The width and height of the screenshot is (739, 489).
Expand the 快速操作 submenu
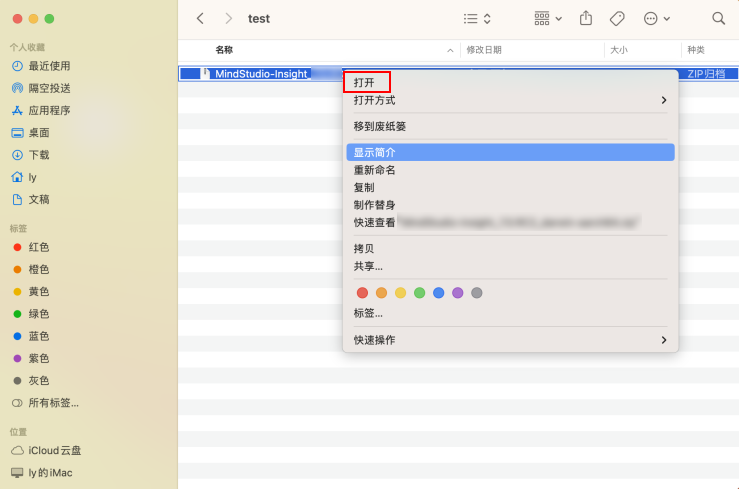[x=510, y=340]
